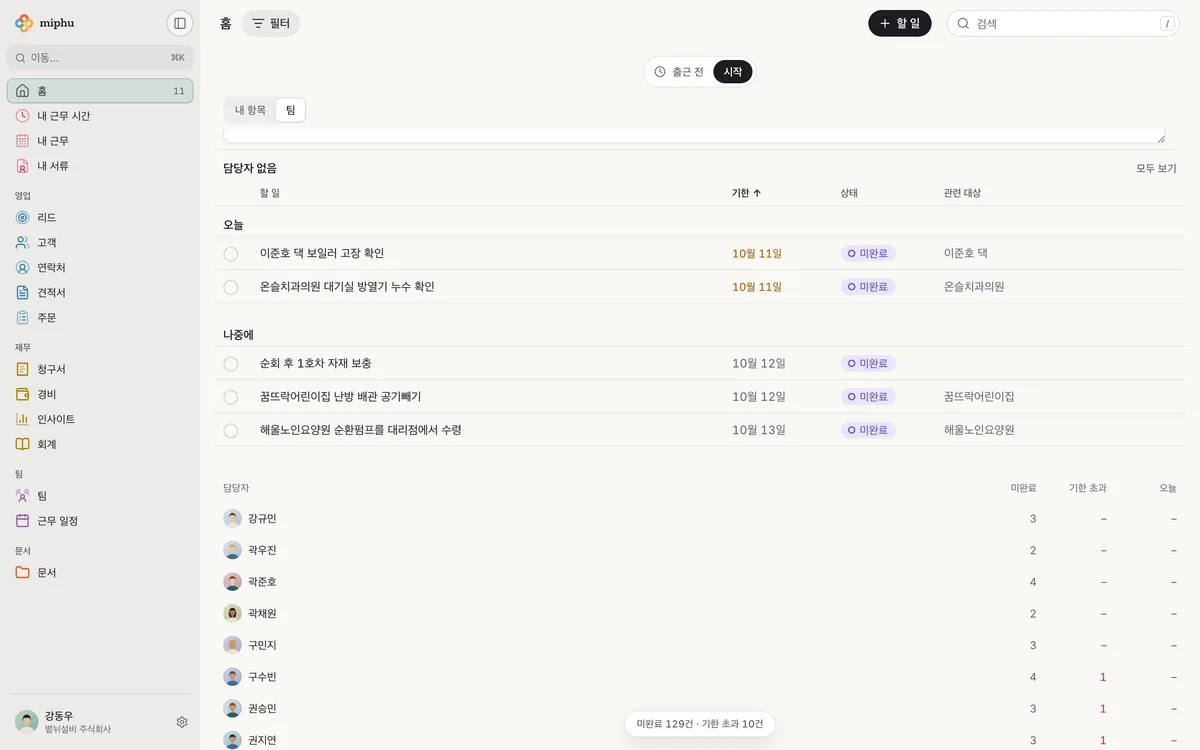1200x750 pixels.
Task: Open assignee row 곽우진
Action: point(700,550)
